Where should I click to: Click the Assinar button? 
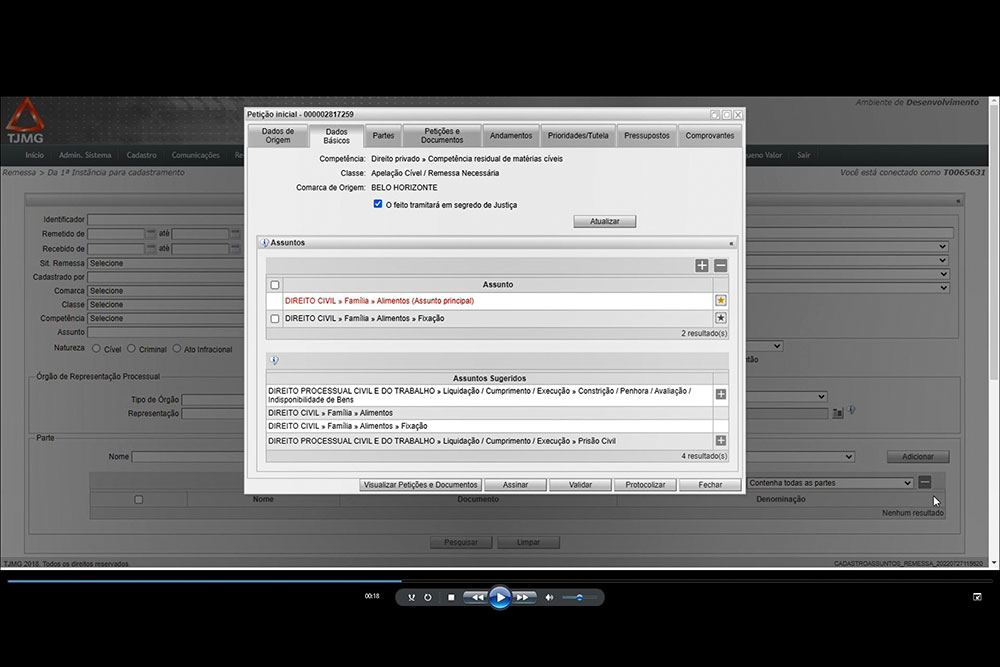click(x=515, y=485)
